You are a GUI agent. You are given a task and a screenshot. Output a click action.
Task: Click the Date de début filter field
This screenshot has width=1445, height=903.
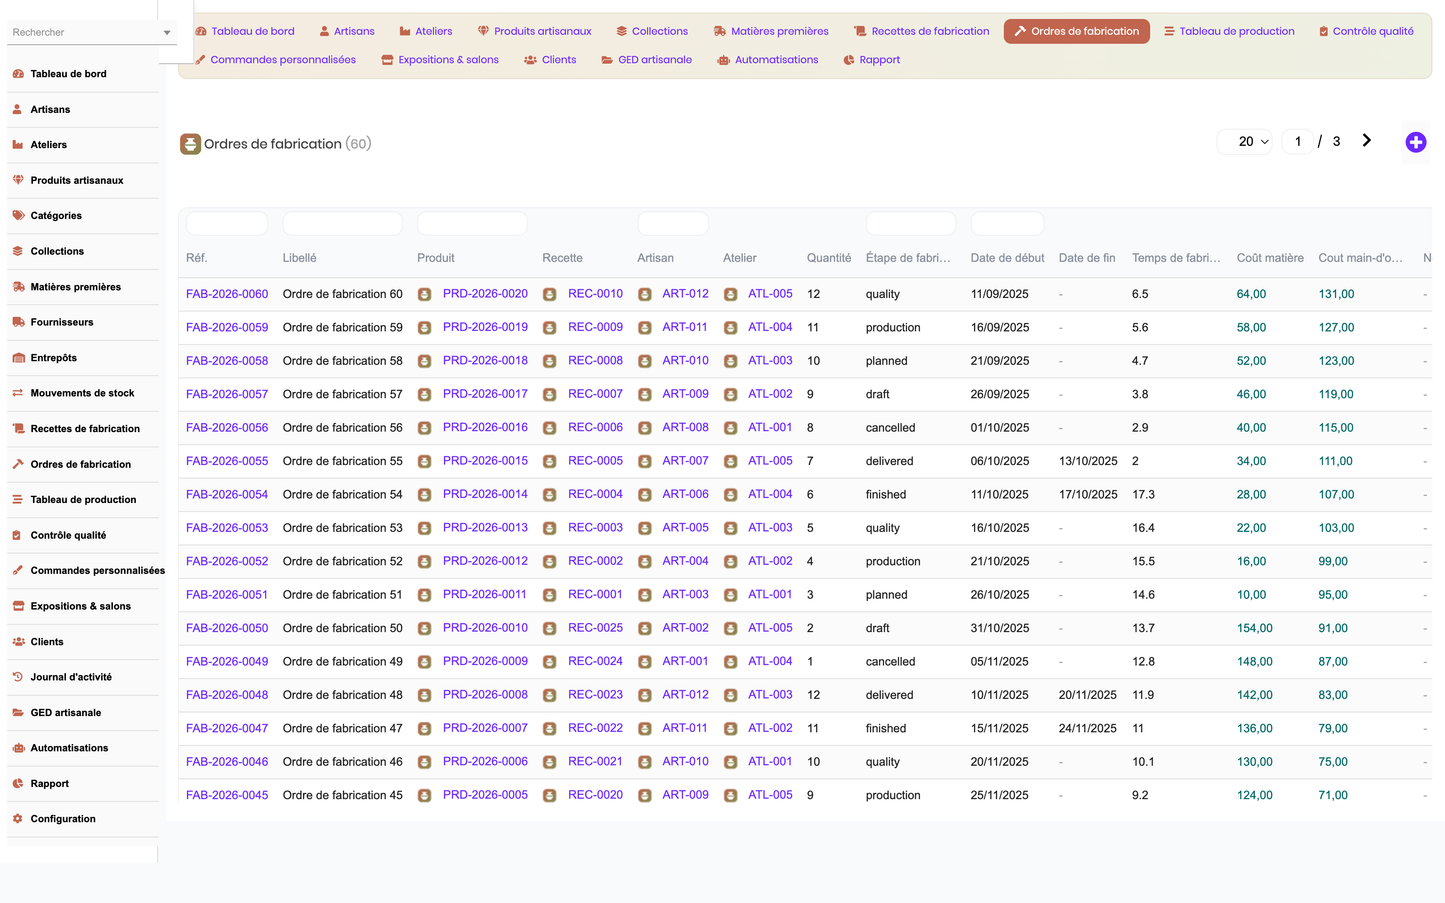pos(1007,223)
